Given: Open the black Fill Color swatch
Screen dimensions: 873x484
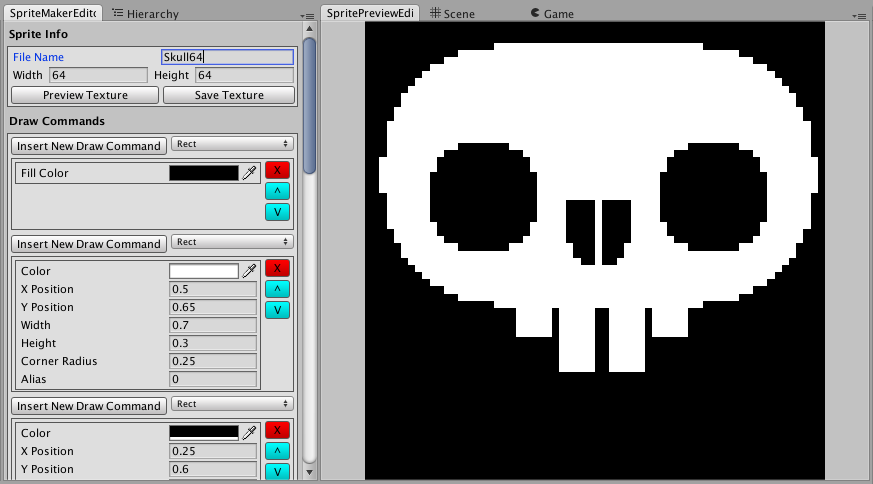Looking at the screenshot, I should (x=204, y=173).
